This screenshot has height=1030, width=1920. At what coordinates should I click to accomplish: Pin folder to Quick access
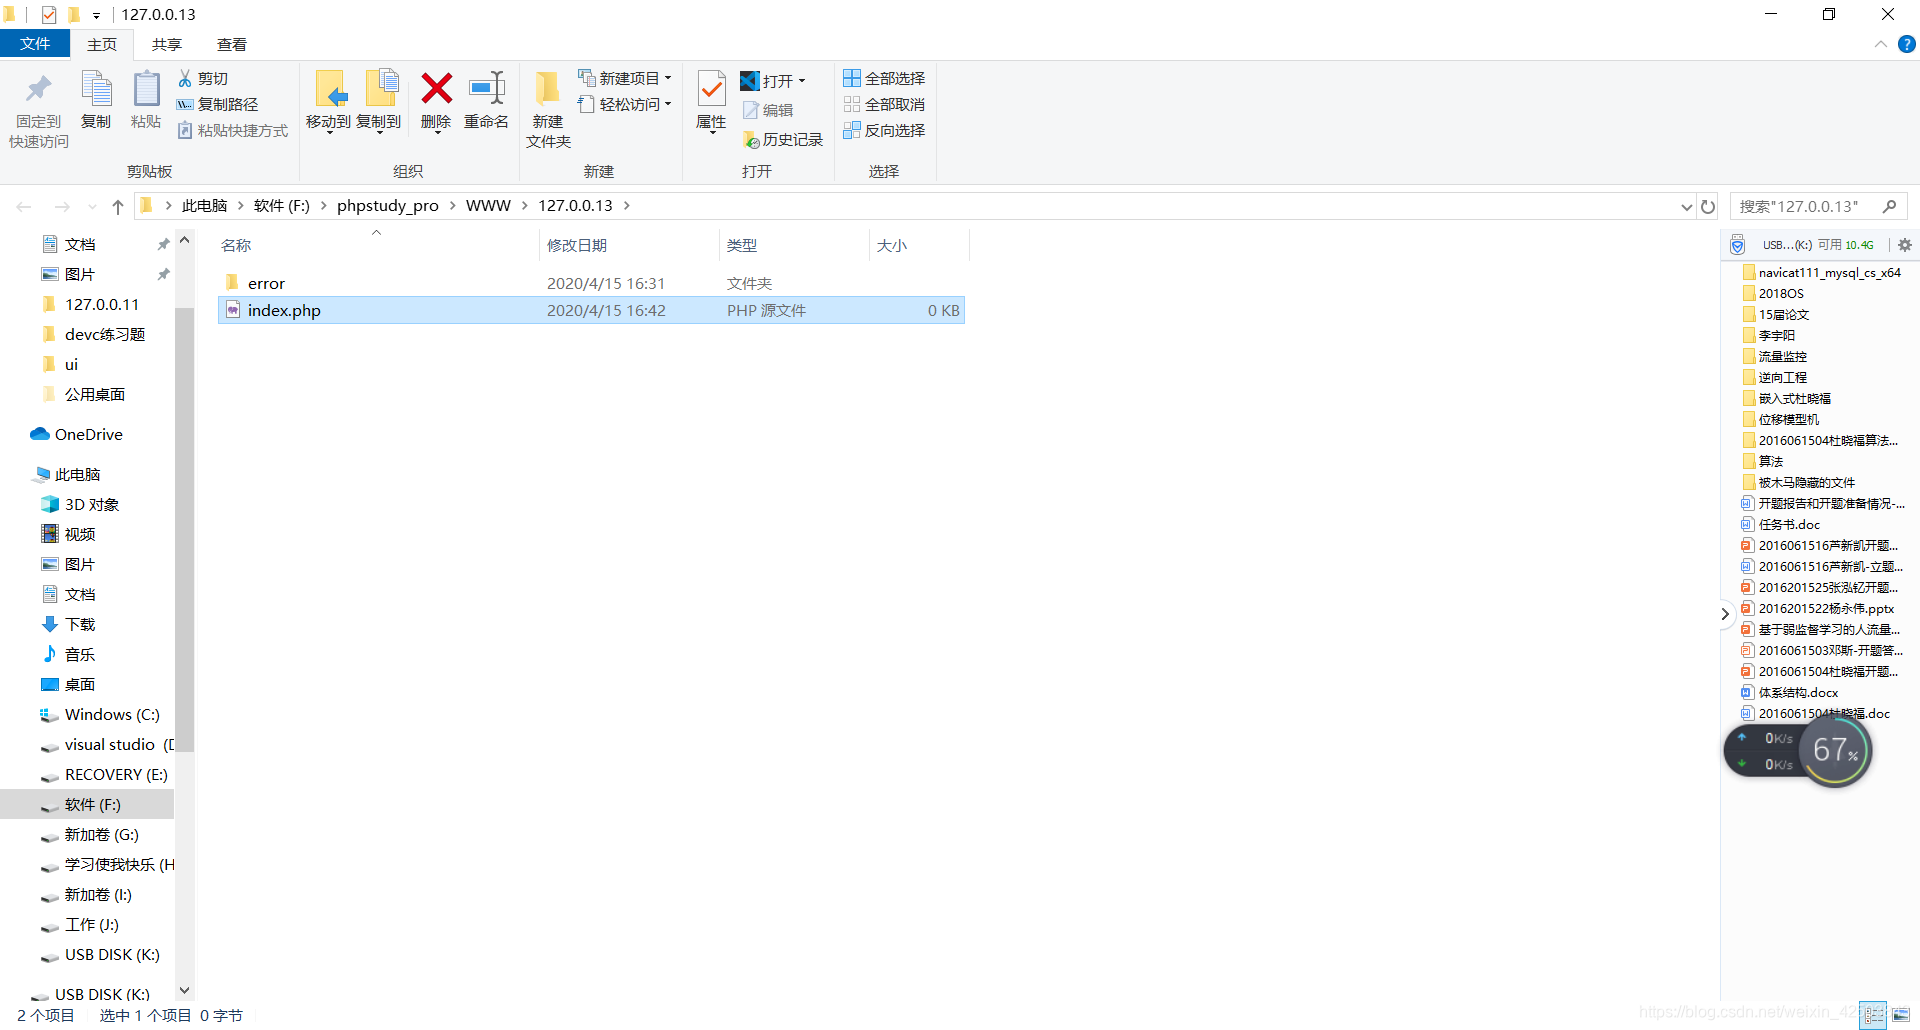coord(39,110)
